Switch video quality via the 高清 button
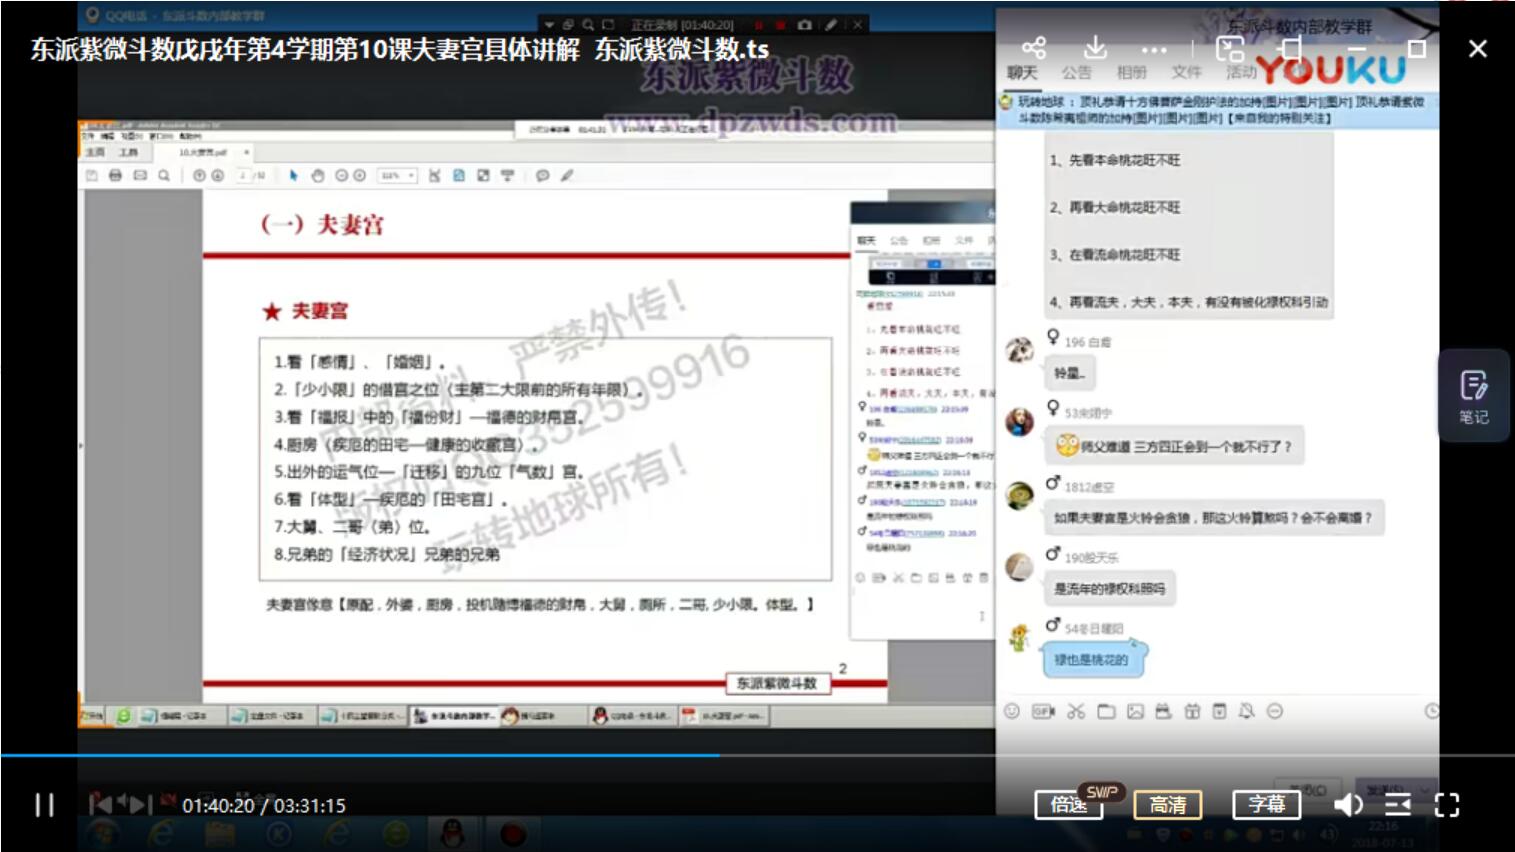Screen dimensions: 1515x852 [x=1168, y=805]
